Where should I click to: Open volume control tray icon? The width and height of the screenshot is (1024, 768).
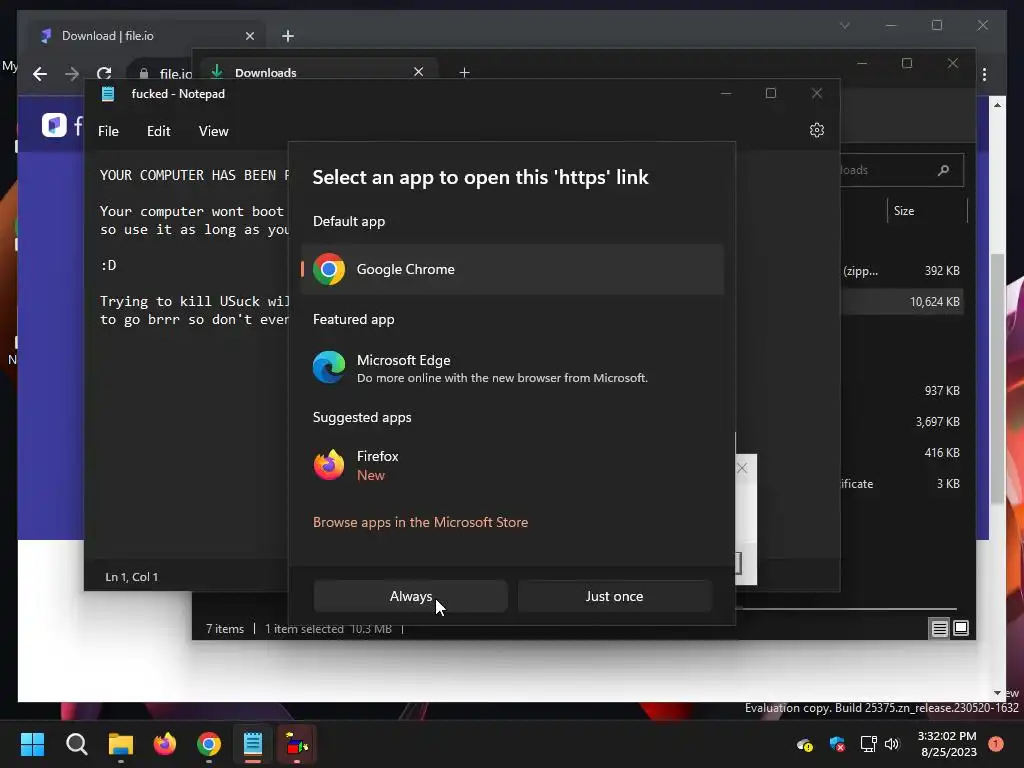tap(891, 744)
